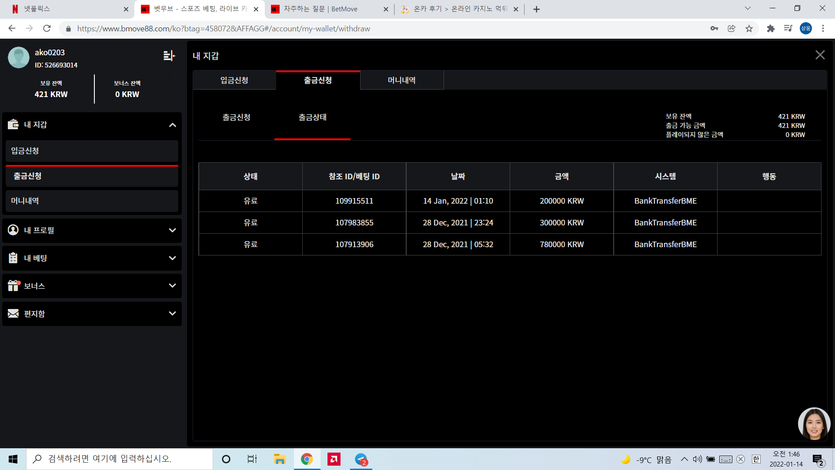835x470 pixels.
Task: Expand the 내 베팅 section
Action: 173,258
